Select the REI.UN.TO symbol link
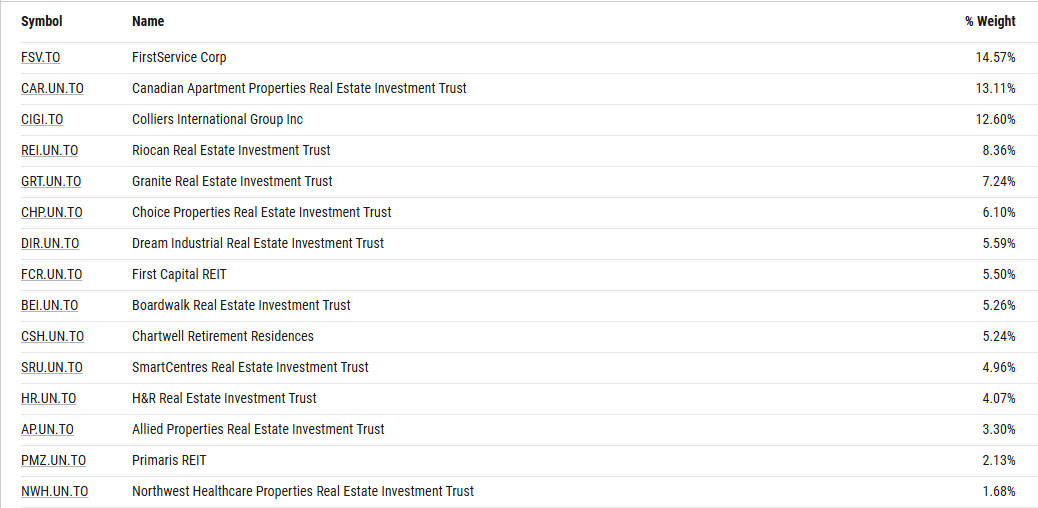 (x=49, y=151)
